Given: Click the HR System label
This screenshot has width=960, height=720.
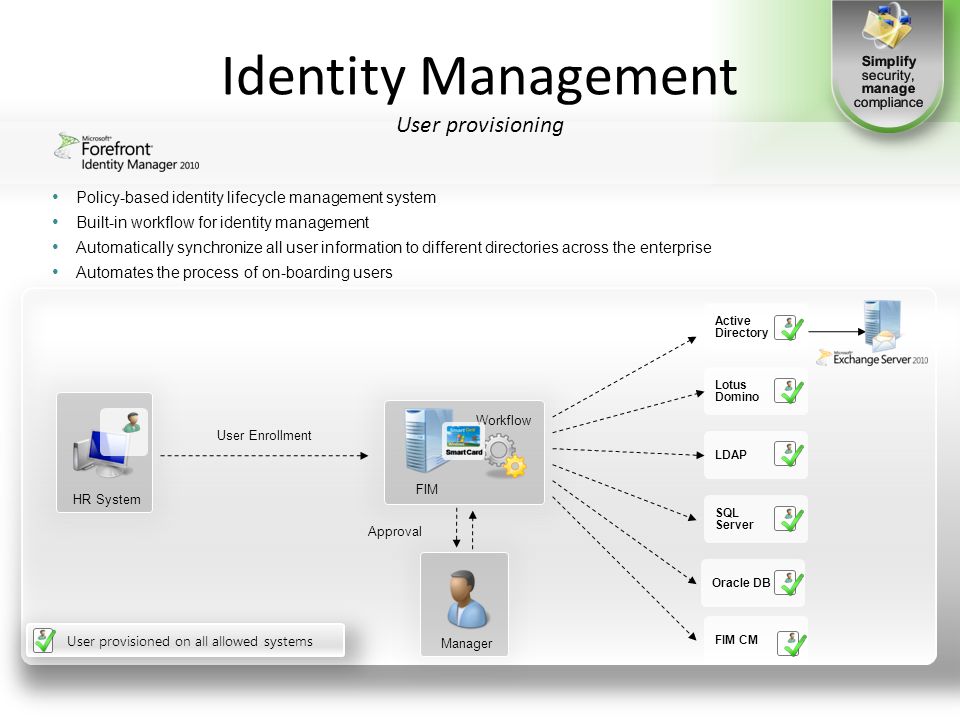Looking at the screenshot, I should 107,500.
